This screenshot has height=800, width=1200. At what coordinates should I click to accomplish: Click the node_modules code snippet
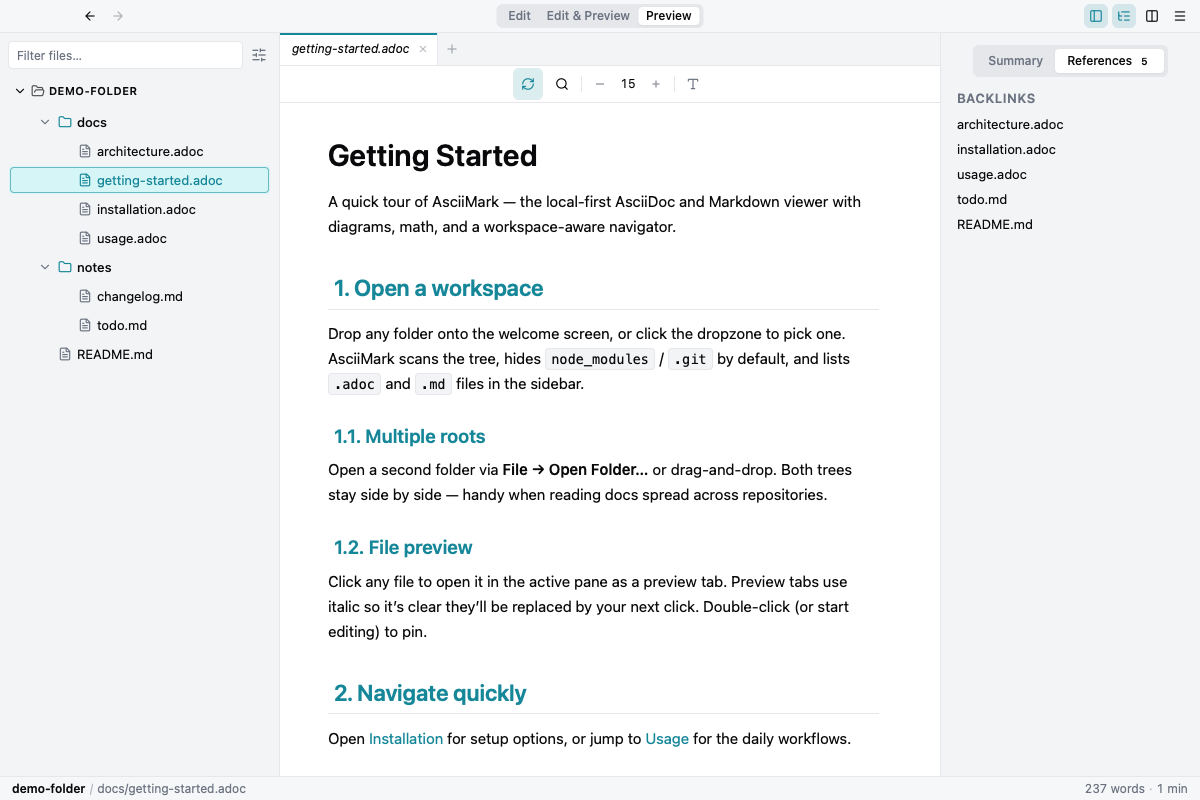pos(600,359)
